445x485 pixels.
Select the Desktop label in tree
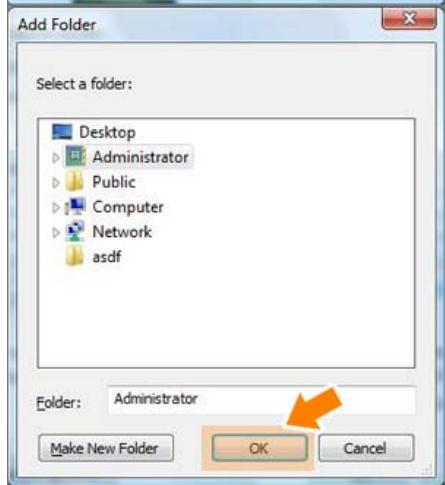coord(107,132)
